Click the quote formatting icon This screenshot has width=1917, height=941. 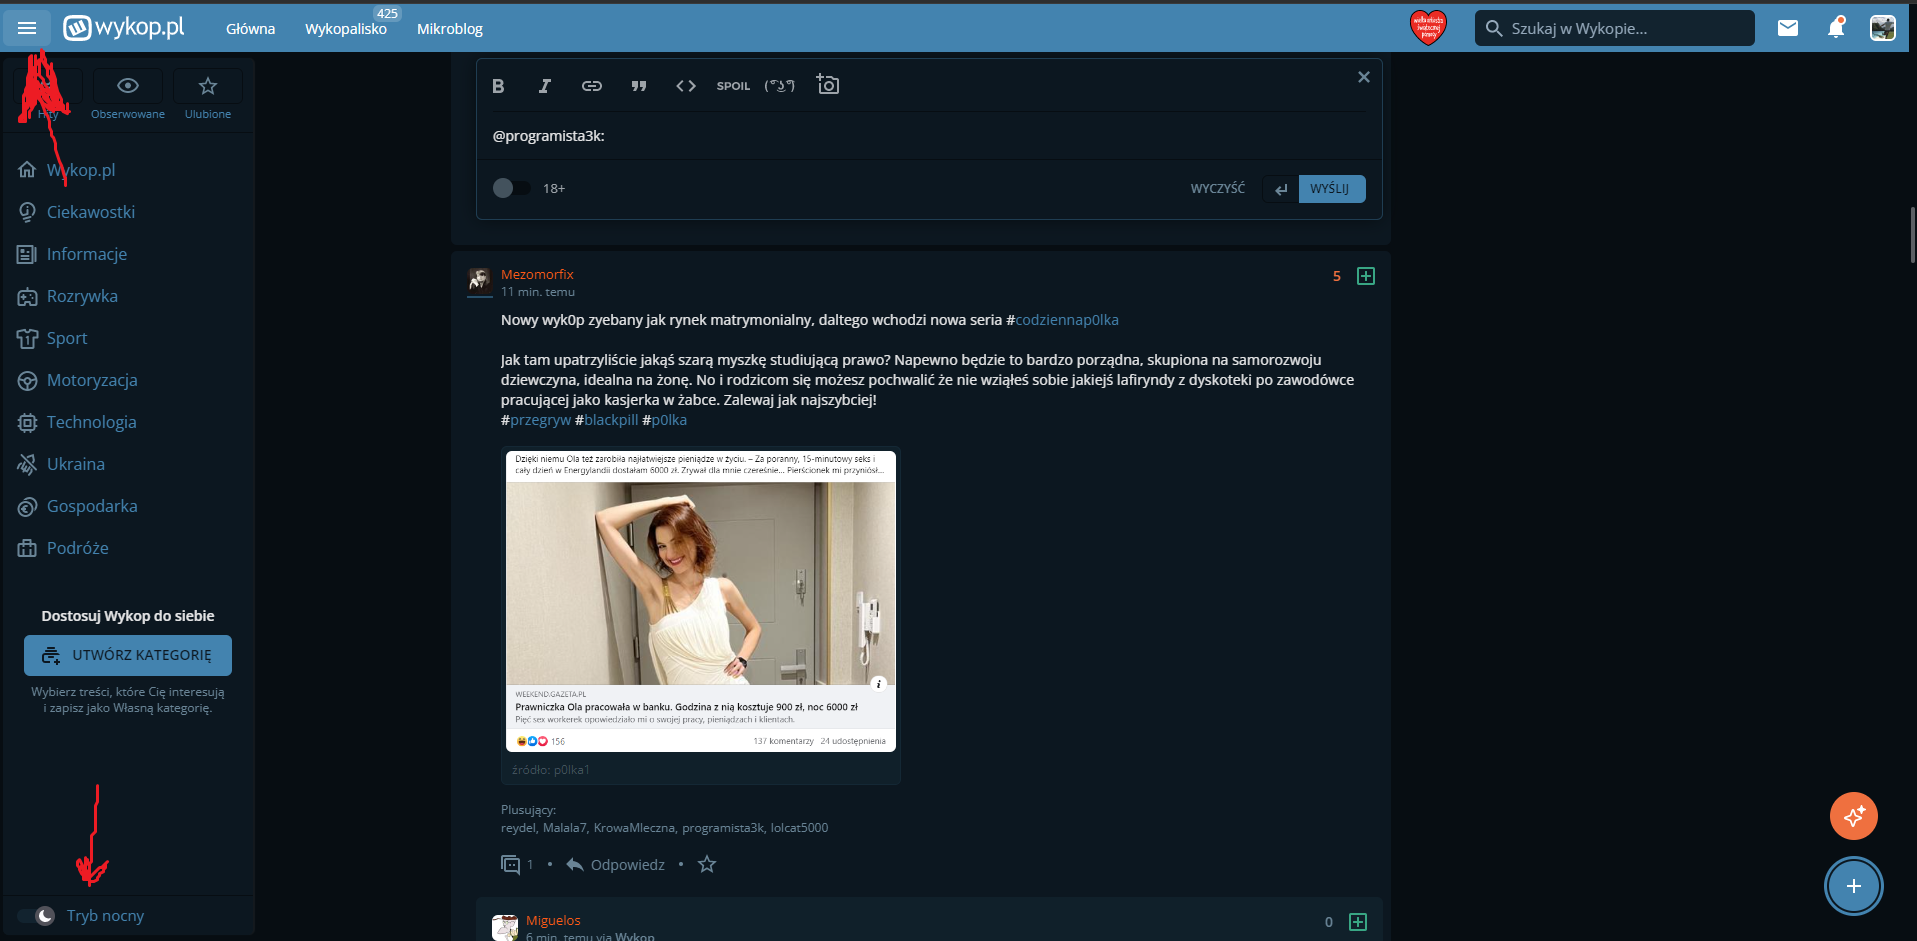[x=638, y=86]
